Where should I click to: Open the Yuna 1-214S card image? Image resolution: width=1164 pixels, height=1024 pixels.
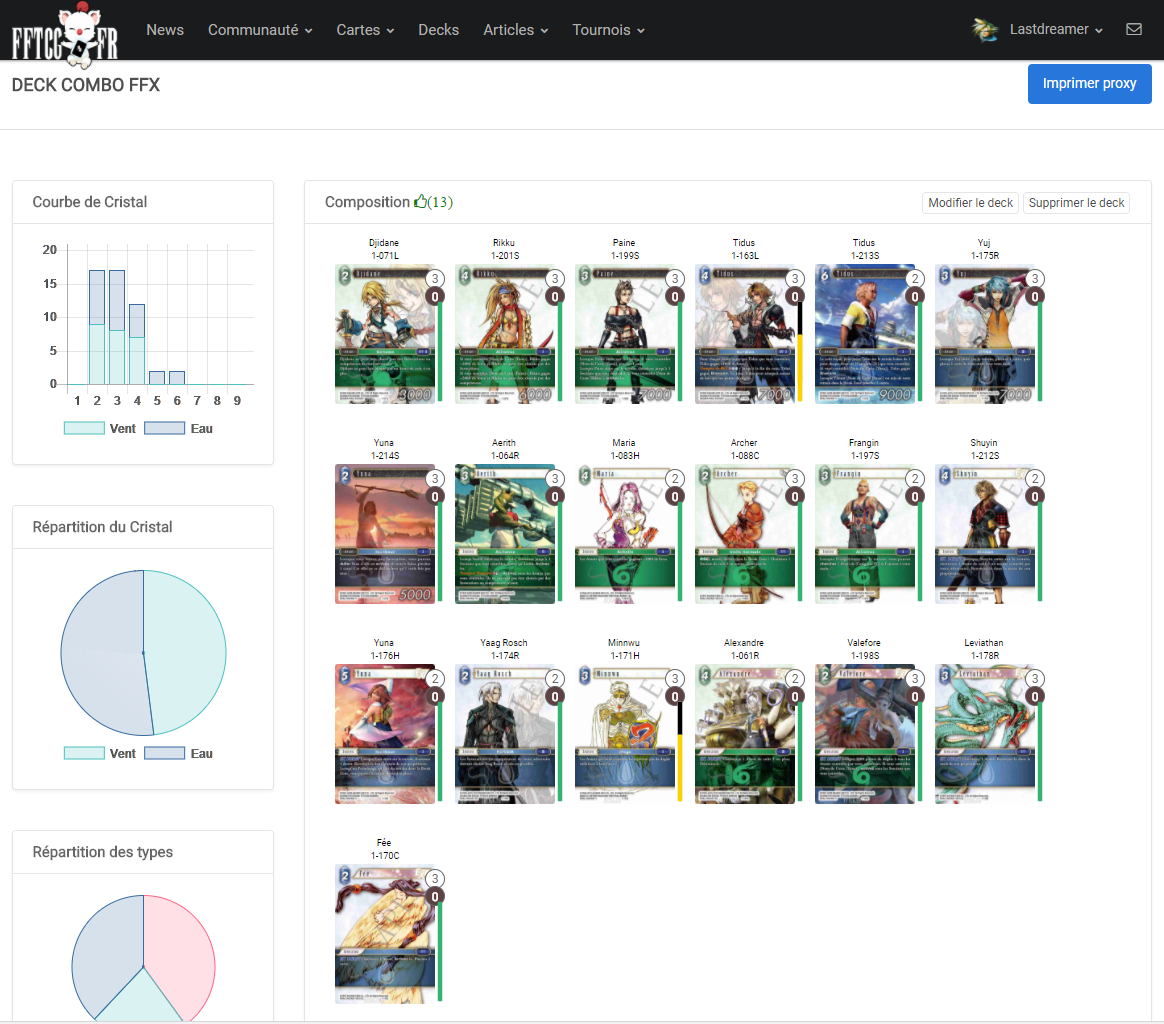pos(385,534)
